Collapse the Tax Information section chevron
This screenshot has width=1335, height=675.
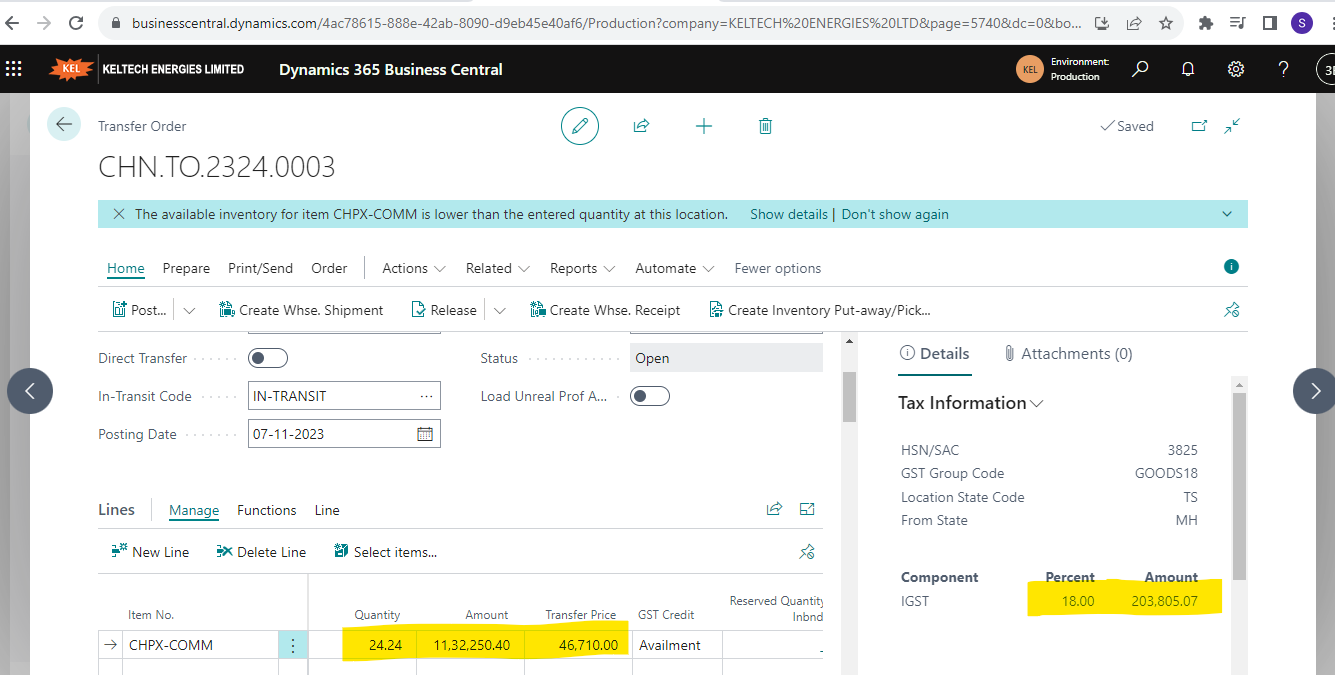click(1037, 402)
